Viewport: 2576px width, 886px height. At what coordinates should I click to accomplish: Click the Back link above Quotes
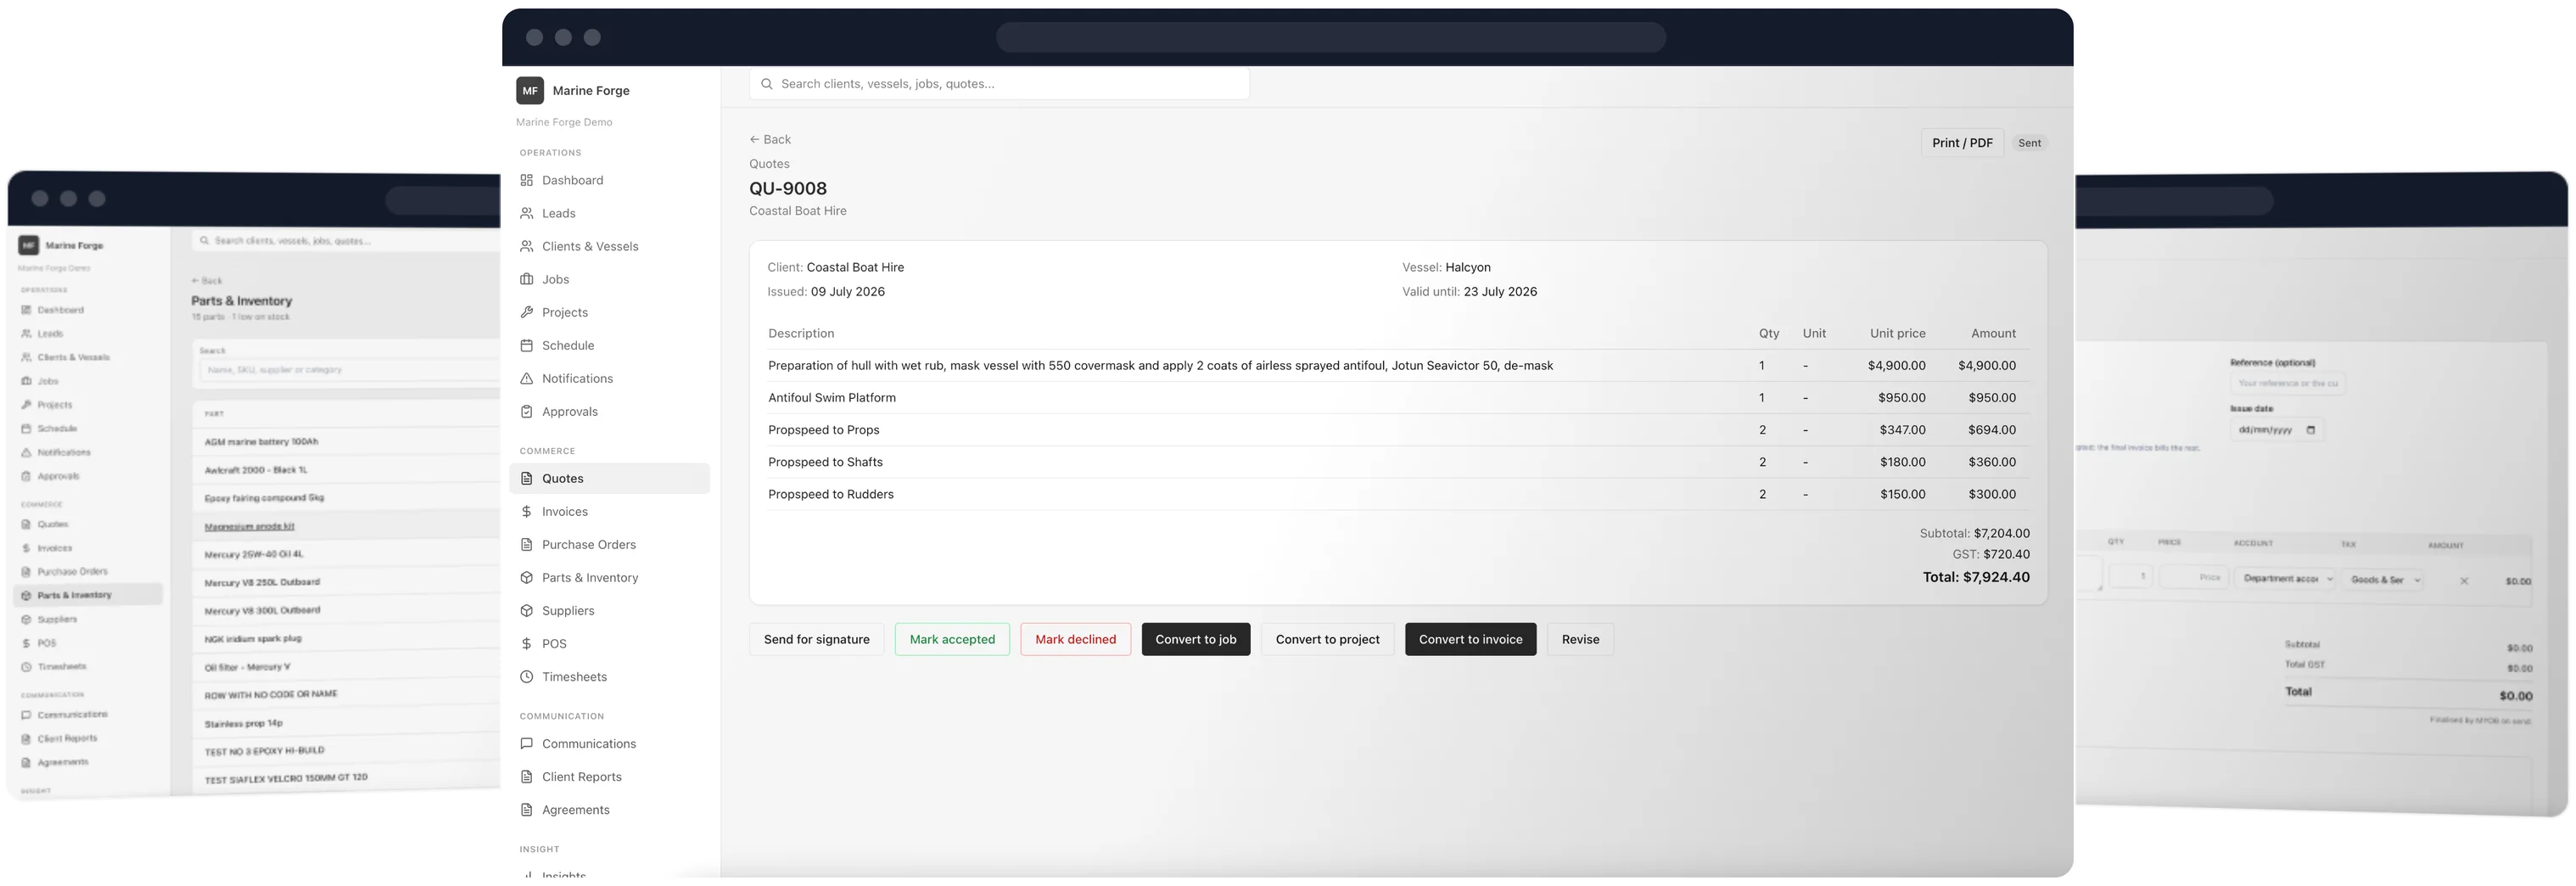click(770, 139)
